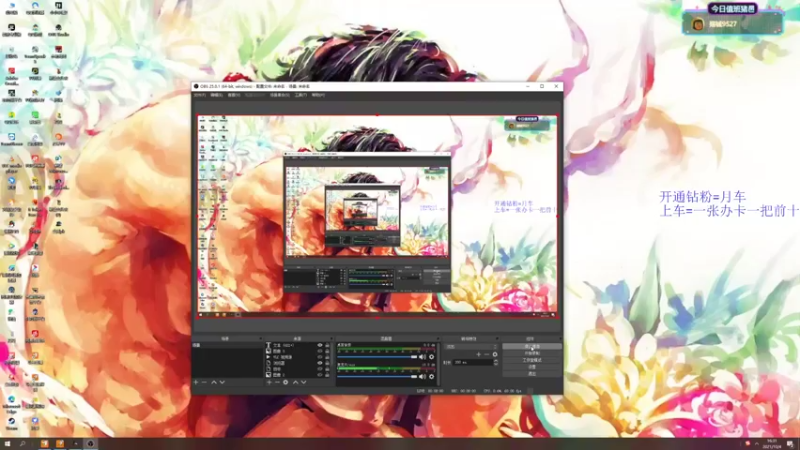Increase transition duration with stepper up arrow
800x450 pixels.
(x=495, y=361)
